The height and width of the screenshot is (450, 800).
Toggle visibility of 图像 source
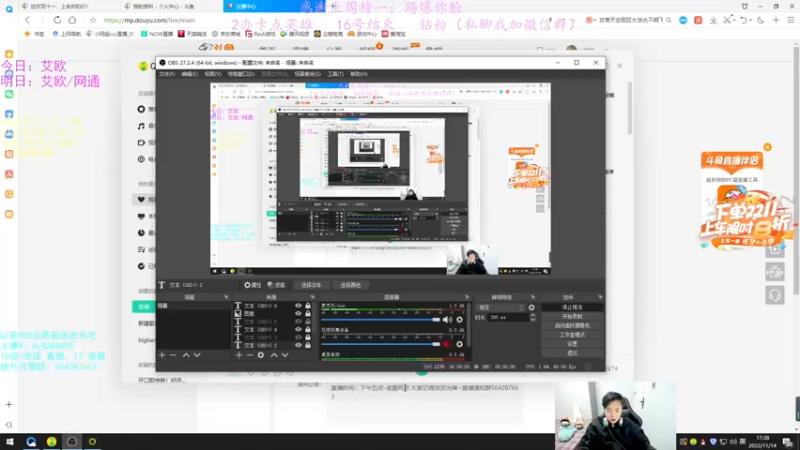coord(298,313)
